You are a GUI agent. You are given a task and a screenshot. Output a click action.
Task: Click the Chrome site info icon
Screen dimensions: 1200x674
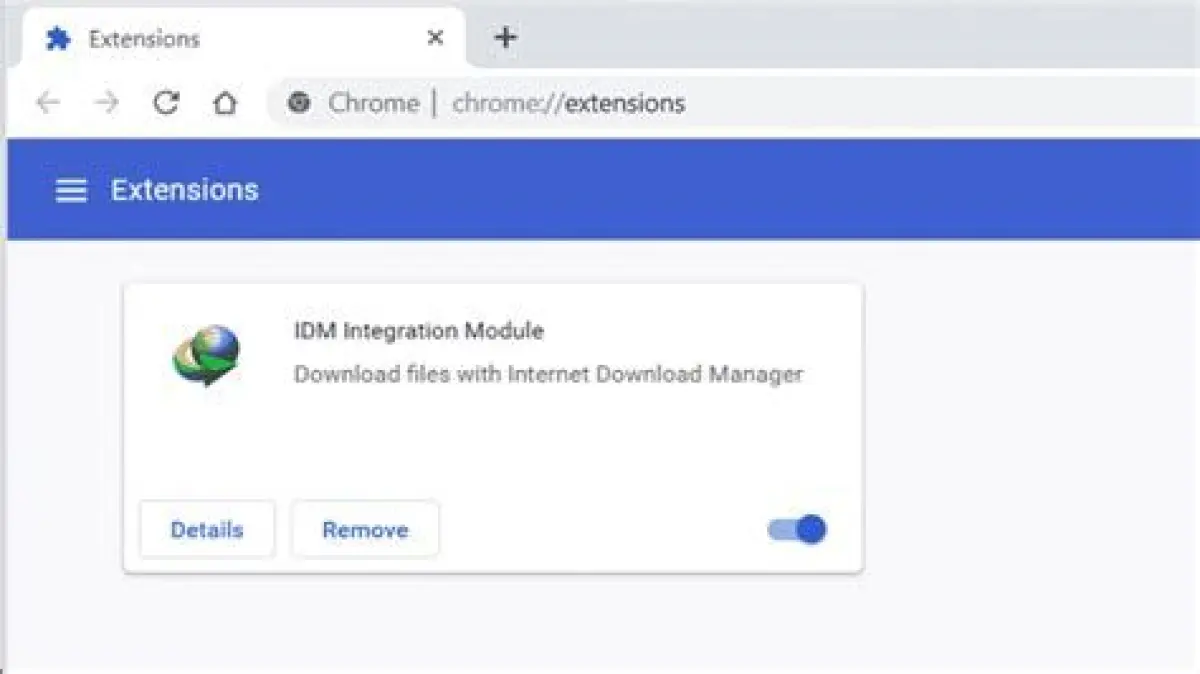298,103
